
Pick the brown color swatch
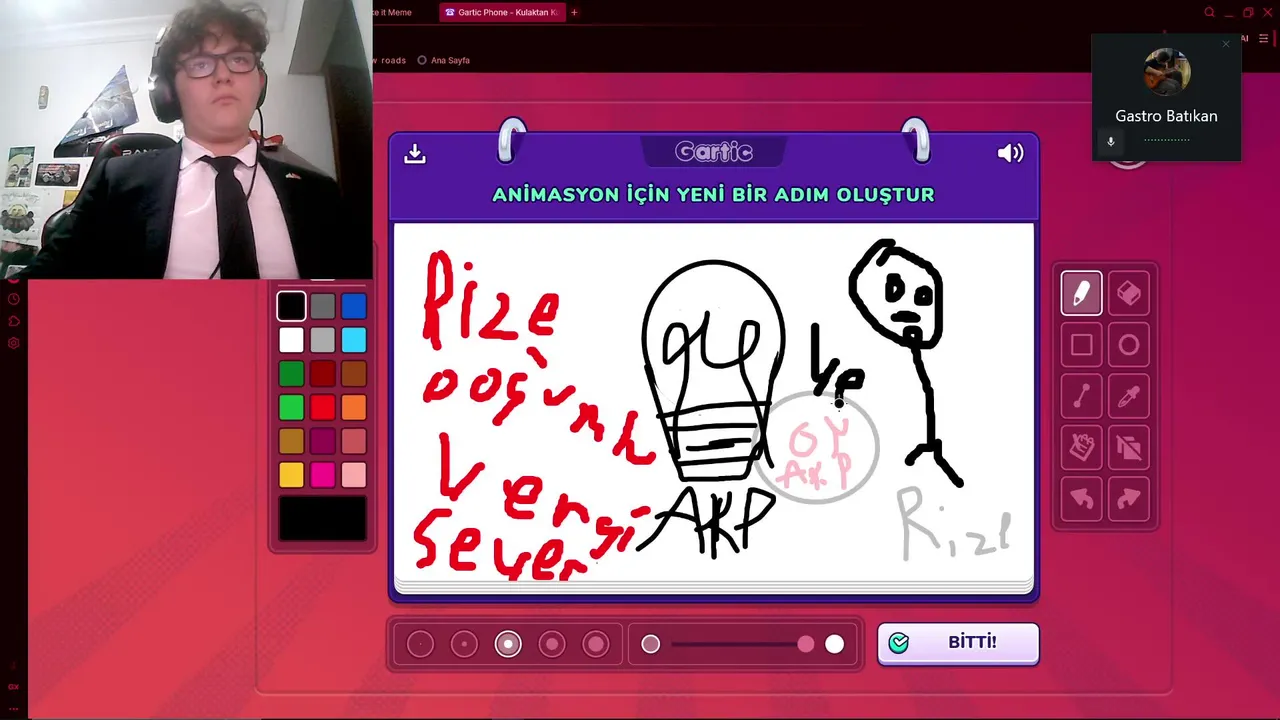pos(354,374)
